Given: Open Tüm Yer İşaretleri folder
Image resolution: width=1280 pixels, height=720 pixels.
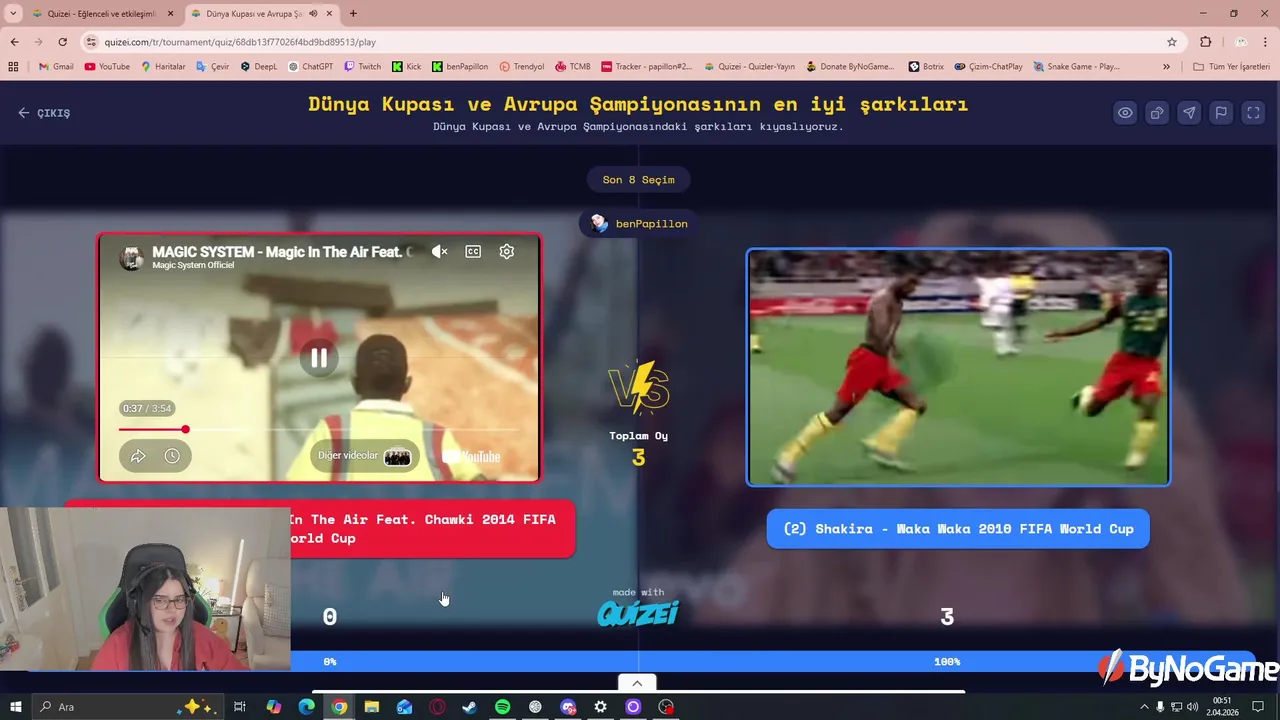Looking at the screenshot, I should (x=1232, y=67).
